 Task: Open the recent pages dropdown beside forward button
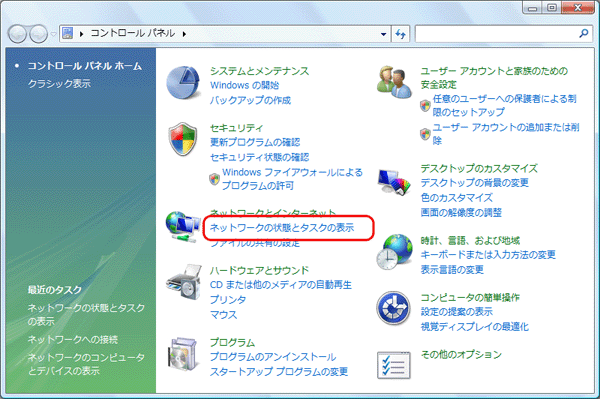tap(53, 34)
